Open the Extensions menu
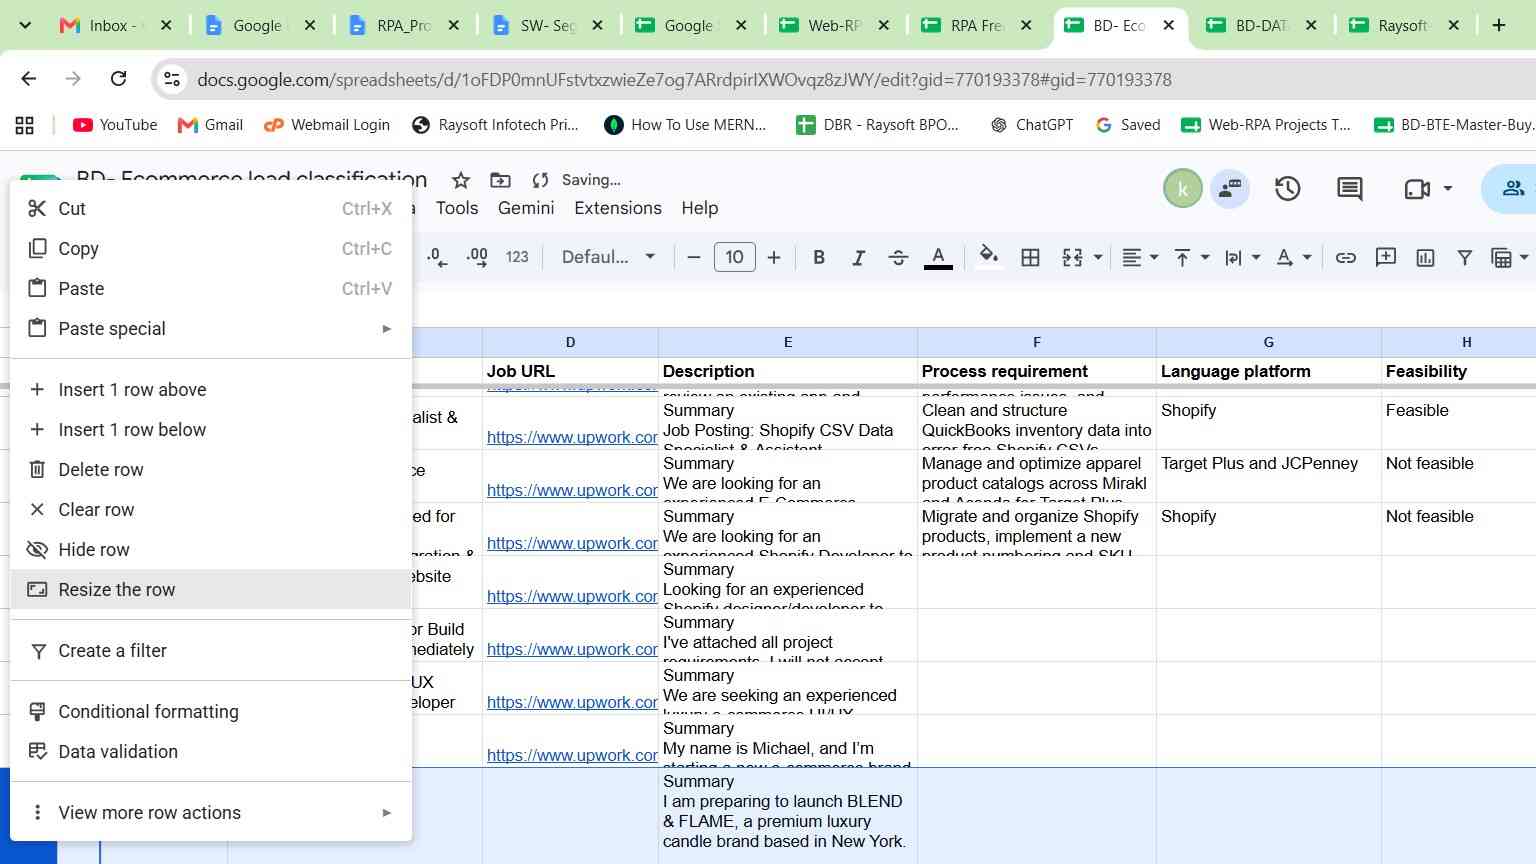Viewport: 1536px width, 864px height. tap(618, 208)
